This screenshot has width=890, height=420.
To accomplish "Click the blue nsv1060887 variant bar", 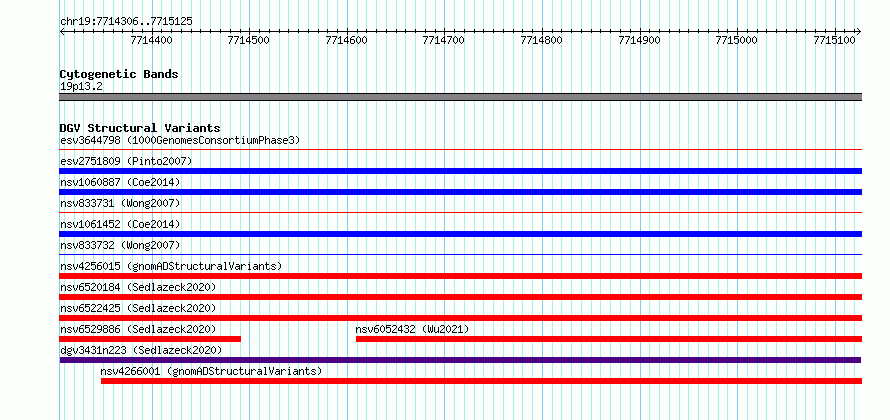I will coord(460,192).
